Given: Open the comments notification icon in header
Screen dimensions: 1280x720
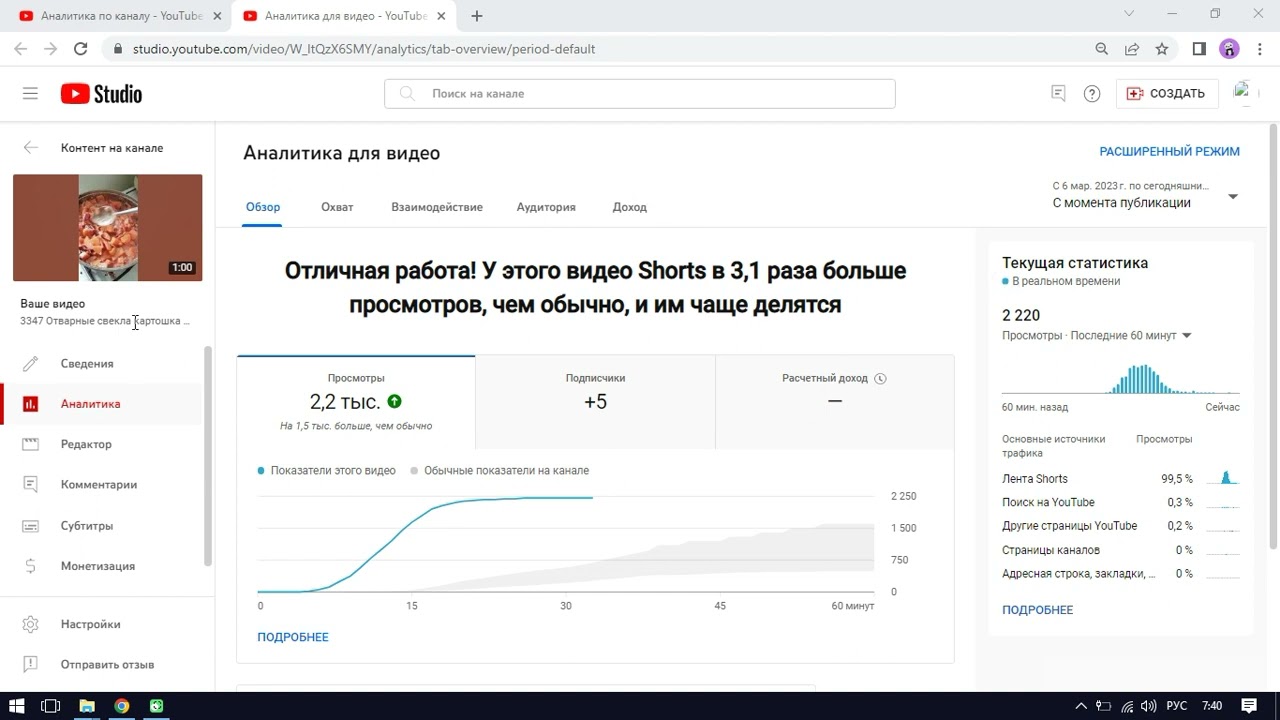Looking at the screenshot, I should 1058,93.
